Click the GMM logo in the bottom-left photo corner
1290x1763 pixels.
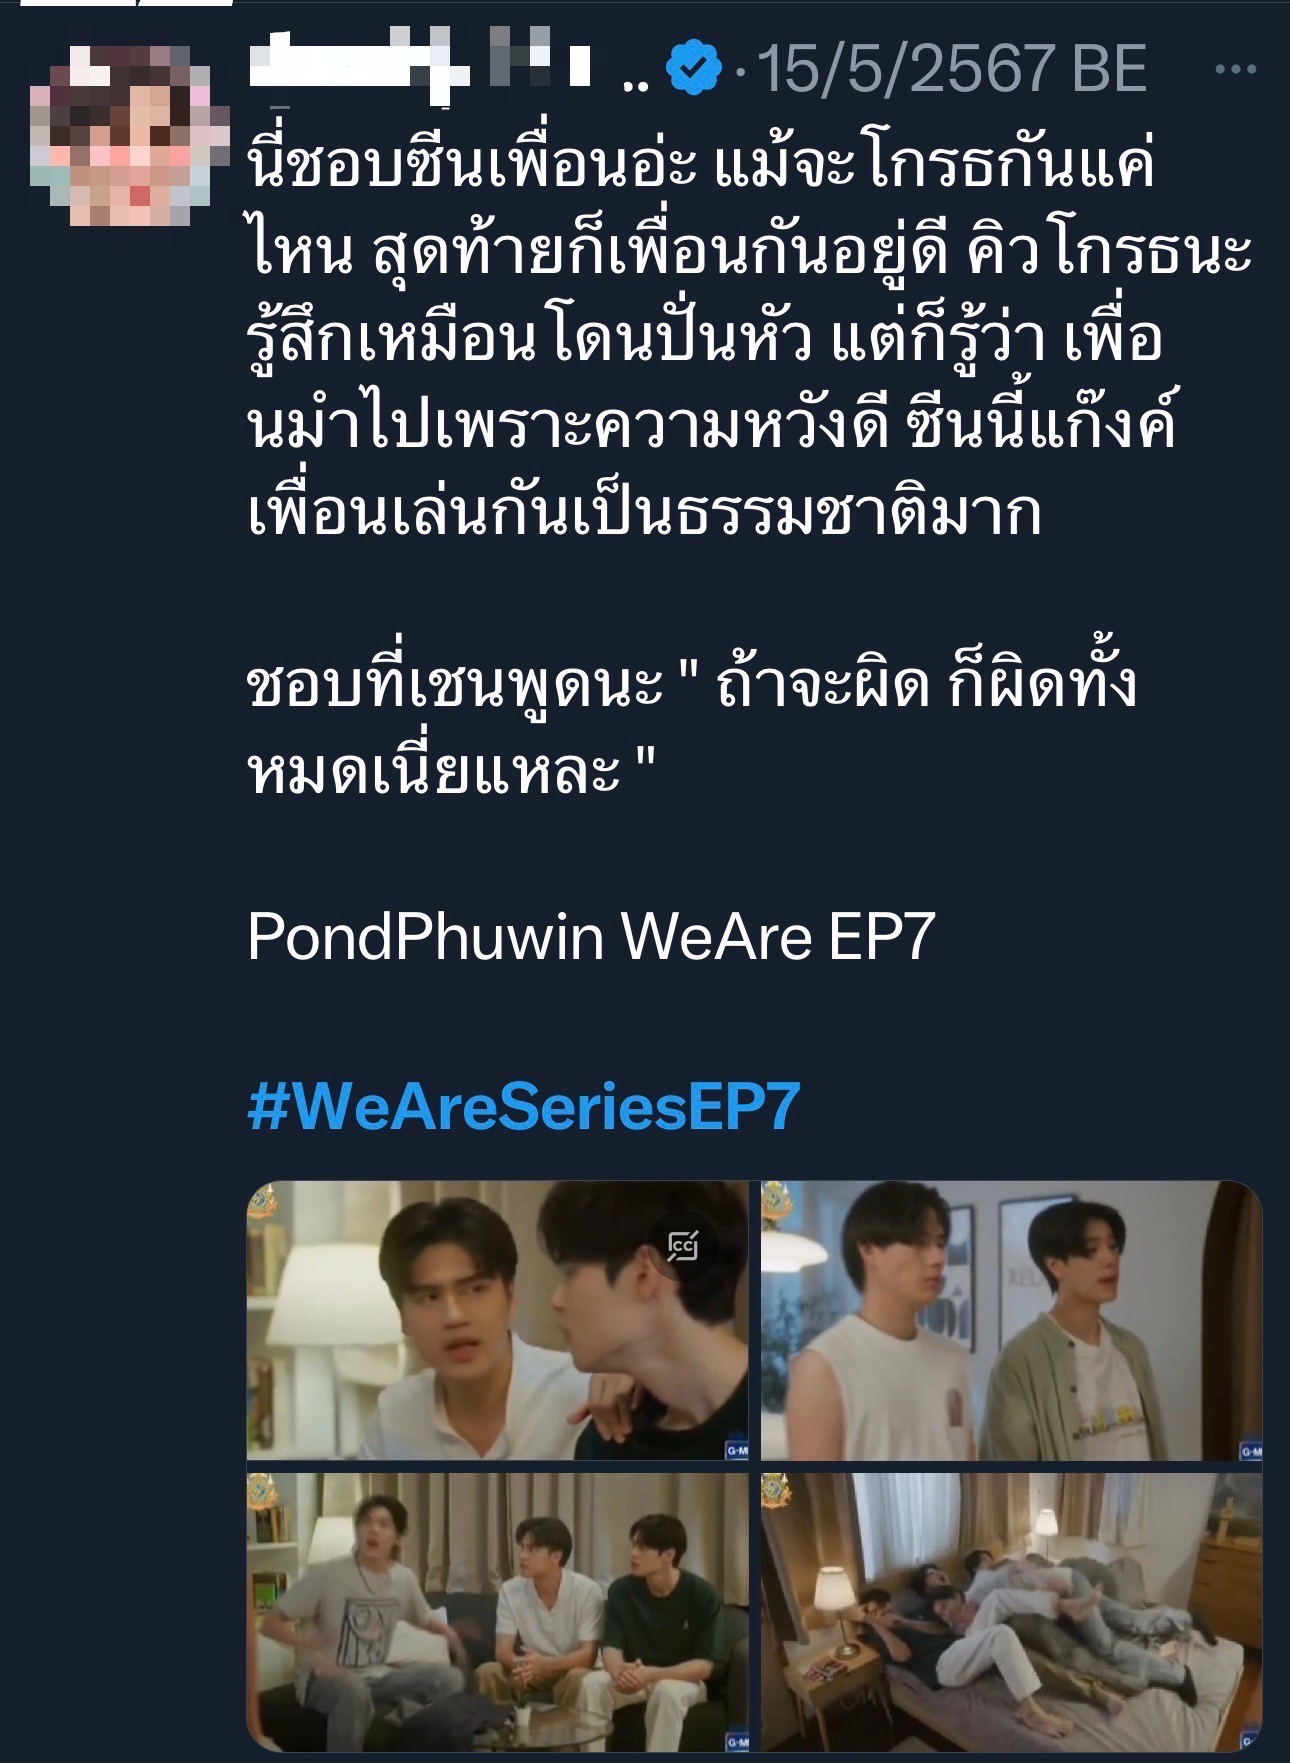point(737,1743)
